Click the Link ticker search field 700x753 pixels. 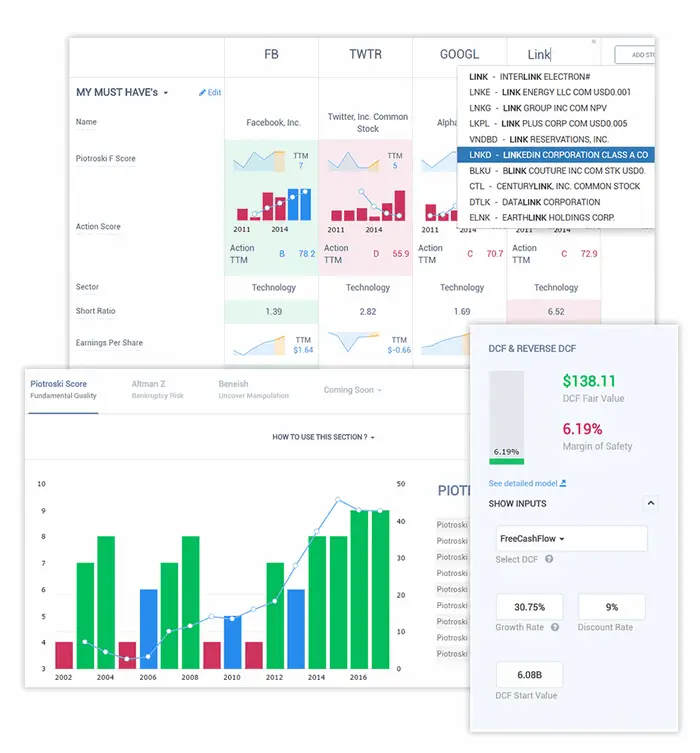(x=552, y=55)
